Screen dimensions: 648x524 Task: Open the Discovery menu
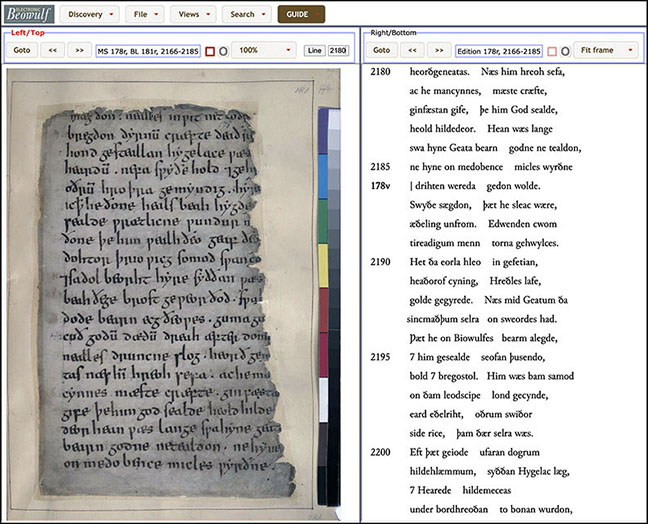tap(90, 14)
